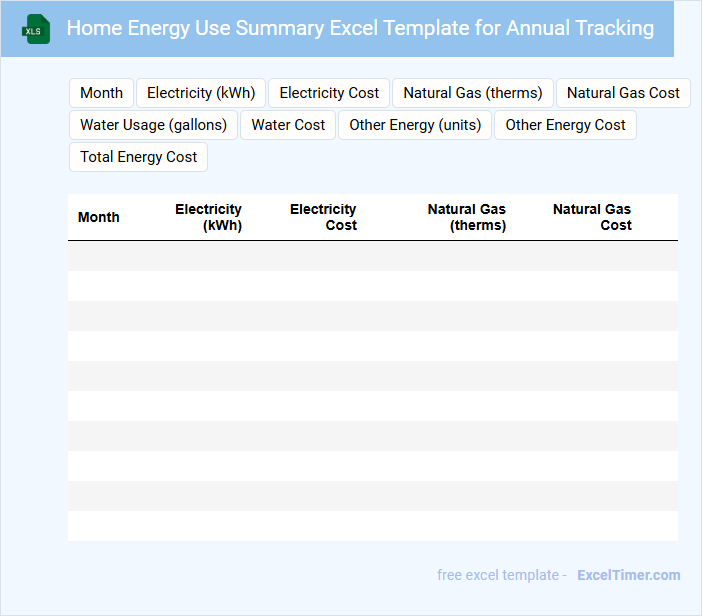The height and width of the screenshot is (616, 702).
Task: Click the Water Cost tag
Action: click(288, 125)
